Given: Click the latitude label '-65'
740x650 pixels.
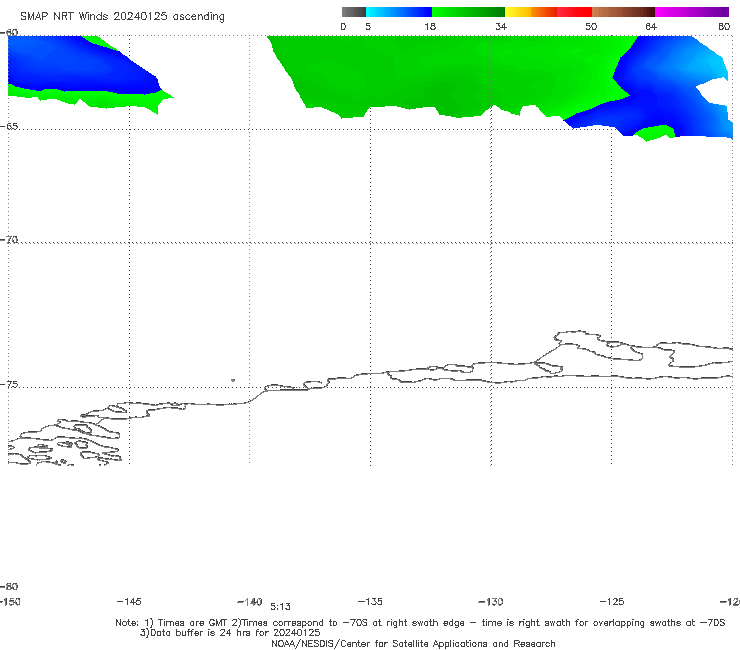Looking at the screenshot, I should pos(9,127).
